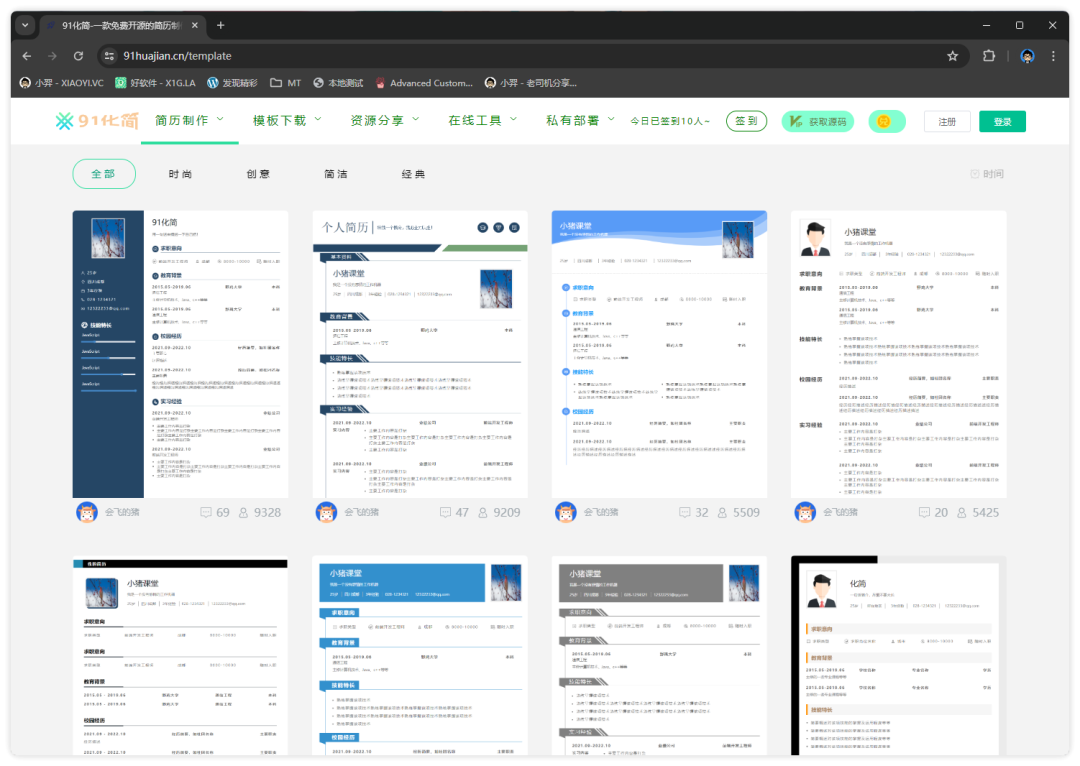The image size is (1080, 766).
Task: Open MT bookmarks folder
Action: click(286, 83)
